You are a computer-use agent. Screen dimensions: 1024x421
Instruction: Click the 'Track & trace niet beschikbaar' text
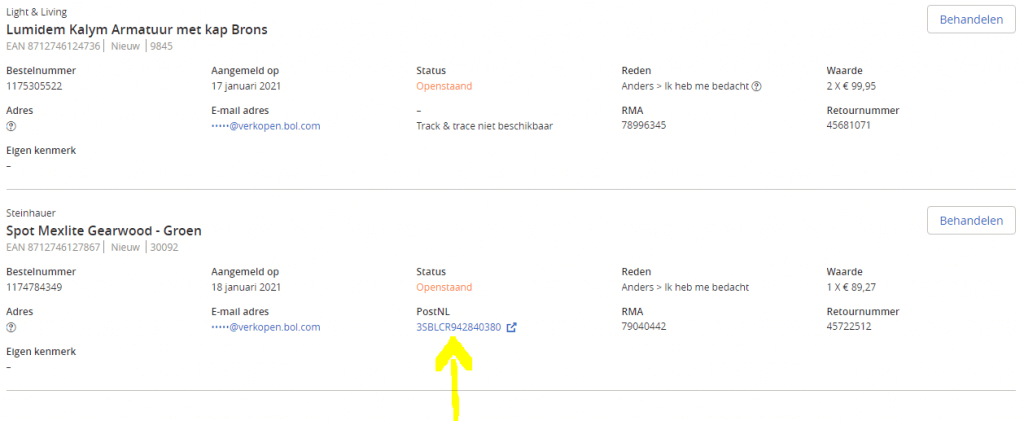[x=484, y=126]
